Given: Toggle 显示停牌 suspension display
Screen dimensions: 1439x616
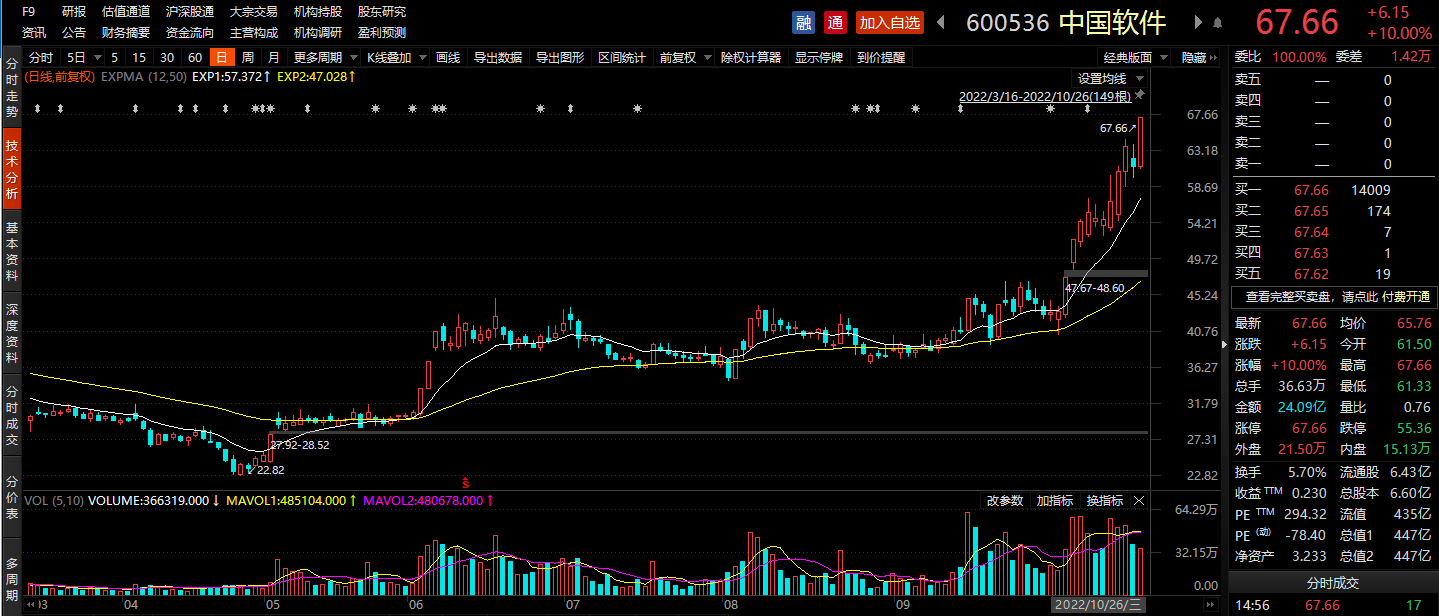Looking at the screenshot, I should coord(819,58).
